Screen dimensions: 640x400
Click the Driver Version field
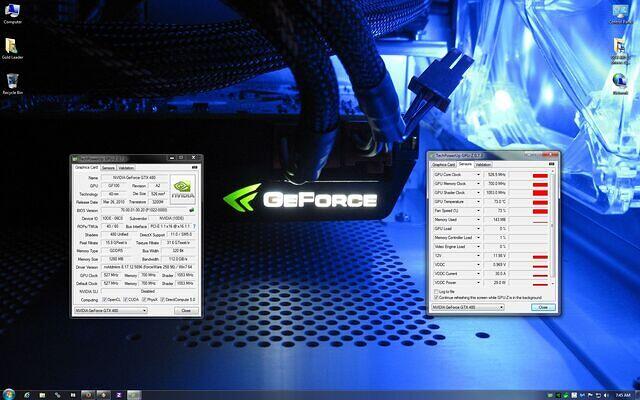[148, 267]
